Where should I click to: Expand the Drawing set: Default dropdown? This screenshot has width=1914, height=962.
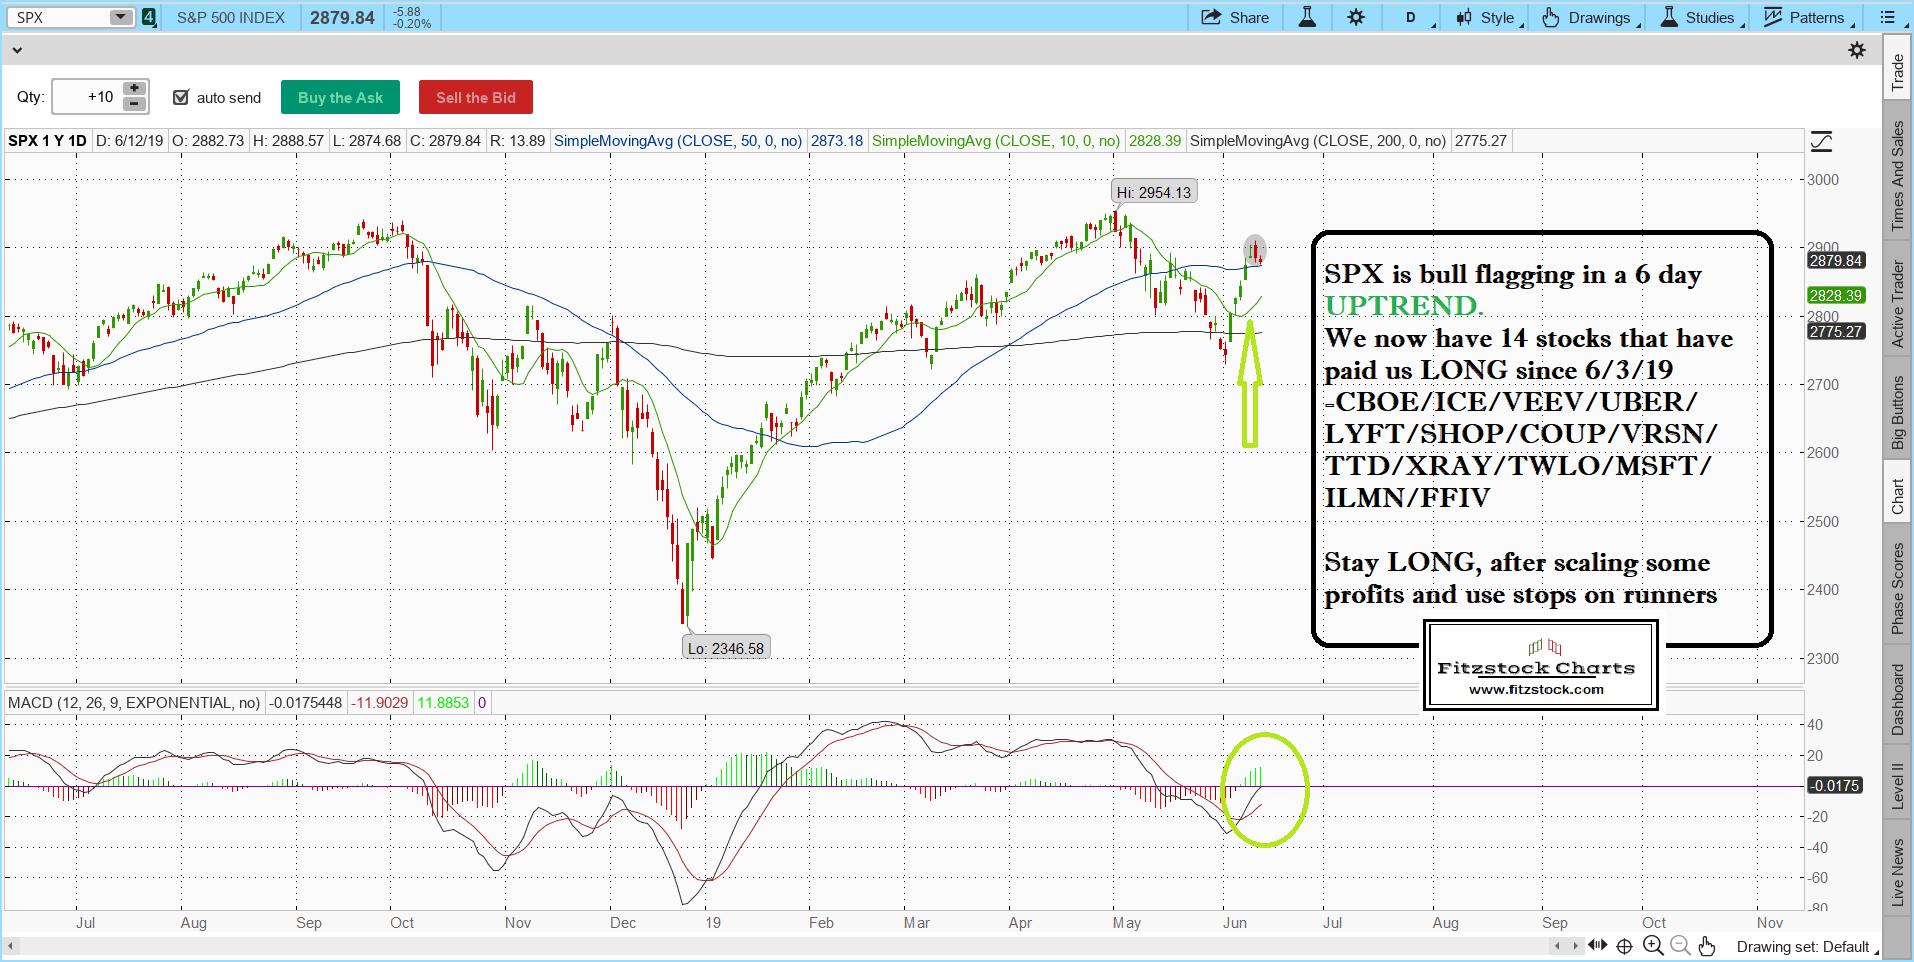pyautogui.click(x=1806, y=947)
